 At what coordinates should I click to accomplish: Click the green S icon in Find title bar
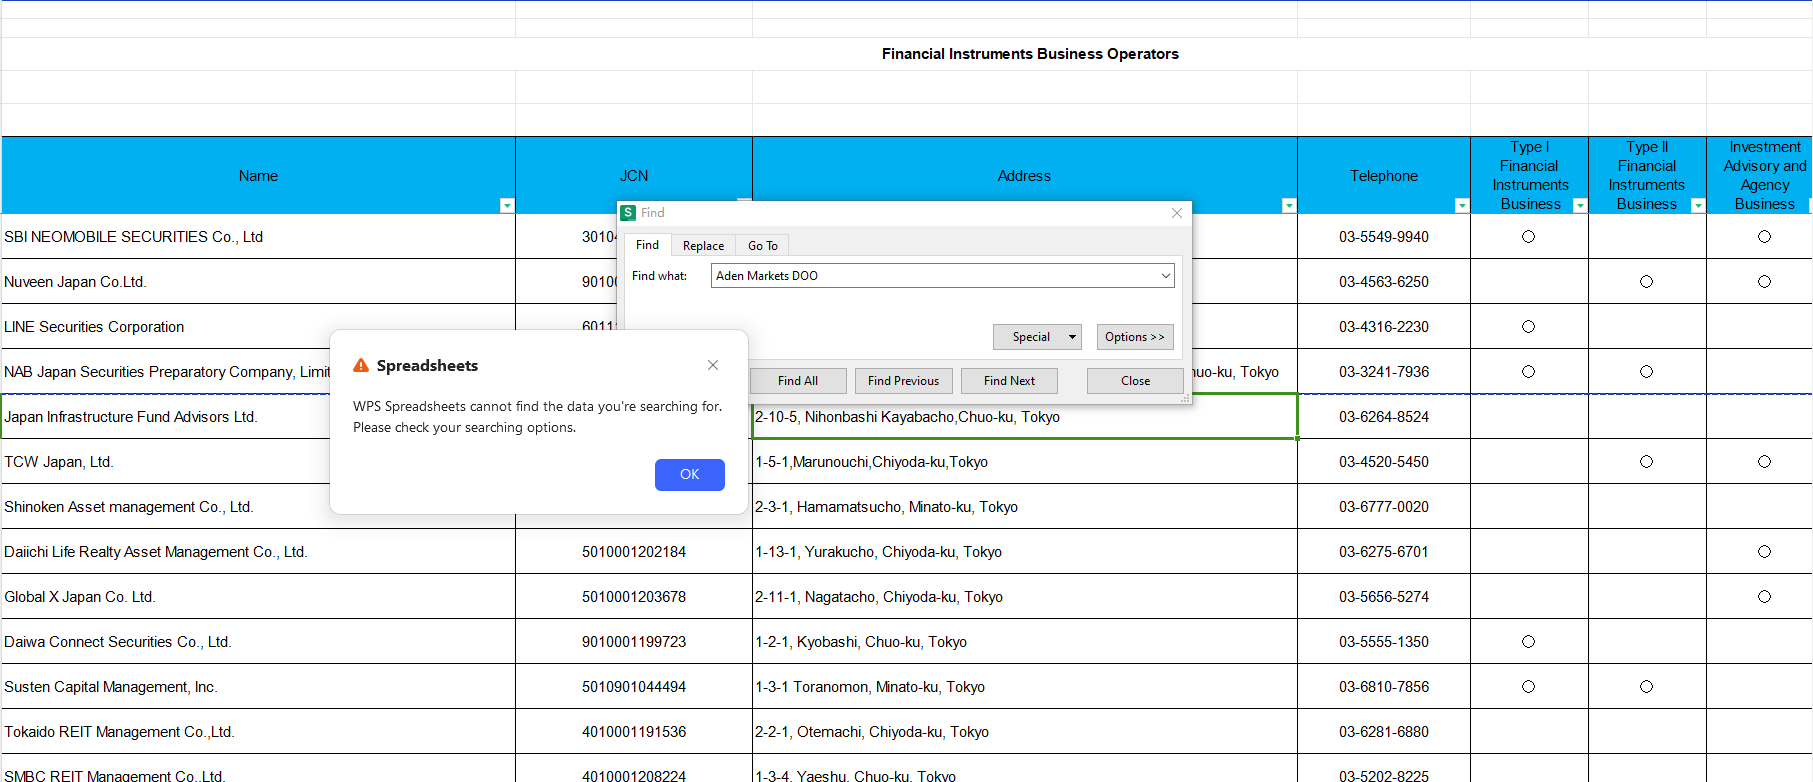click(x=628, y=213)
